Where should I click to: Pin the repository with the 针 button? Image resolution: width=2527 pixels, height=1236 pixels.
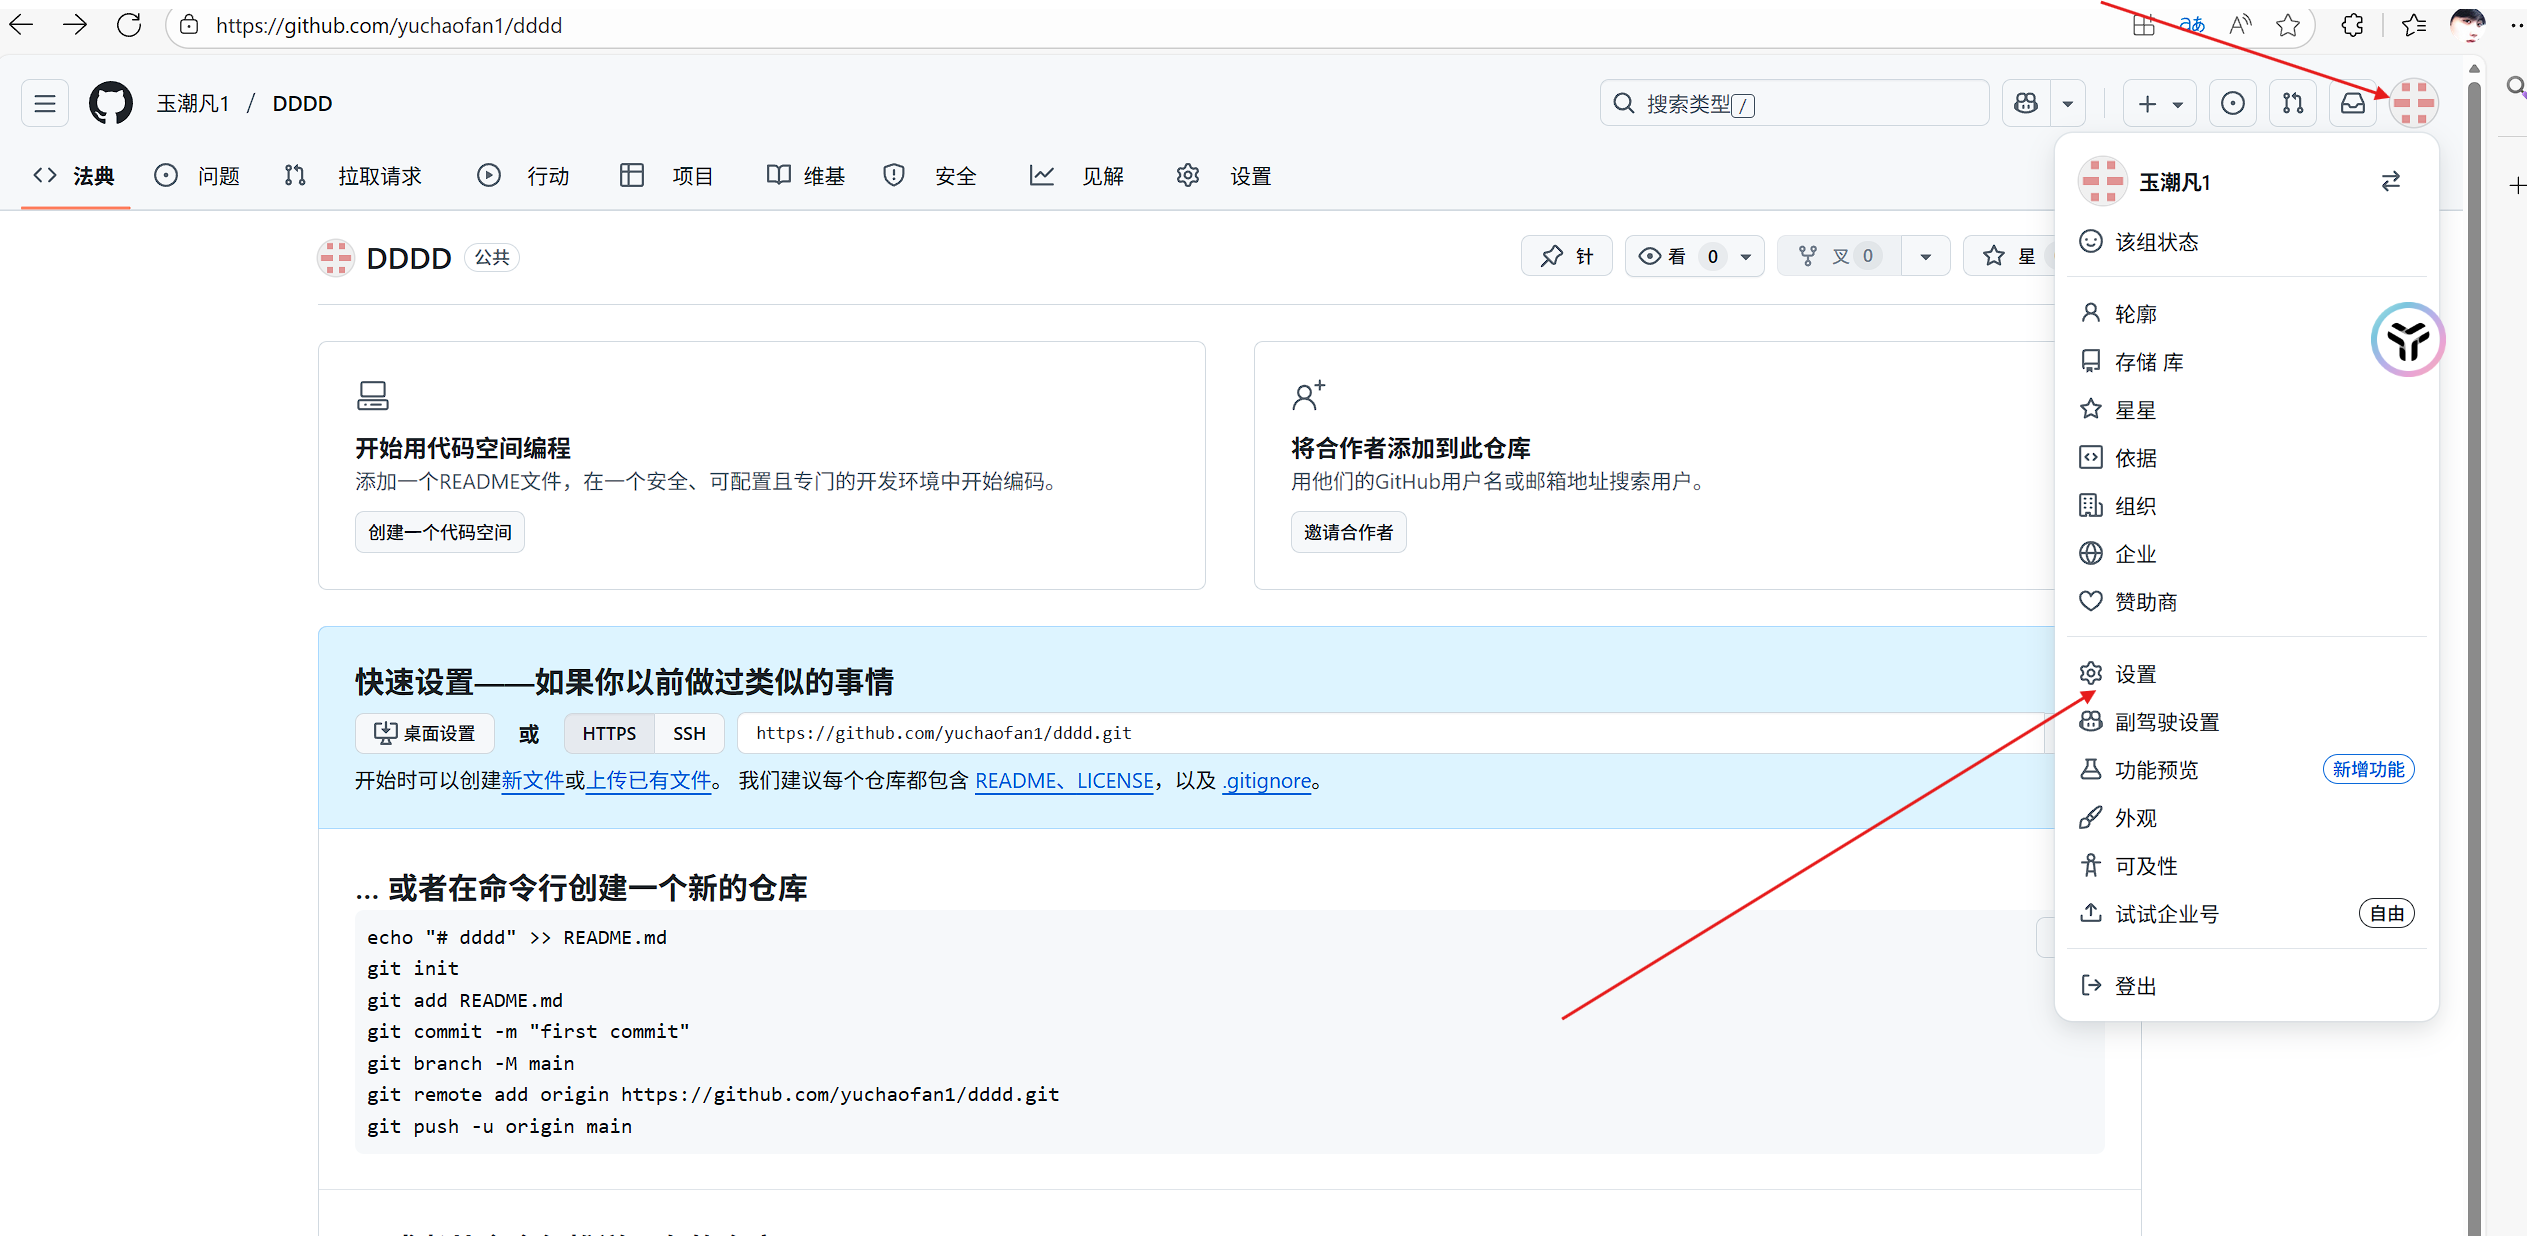click(x=1566, y=256)
